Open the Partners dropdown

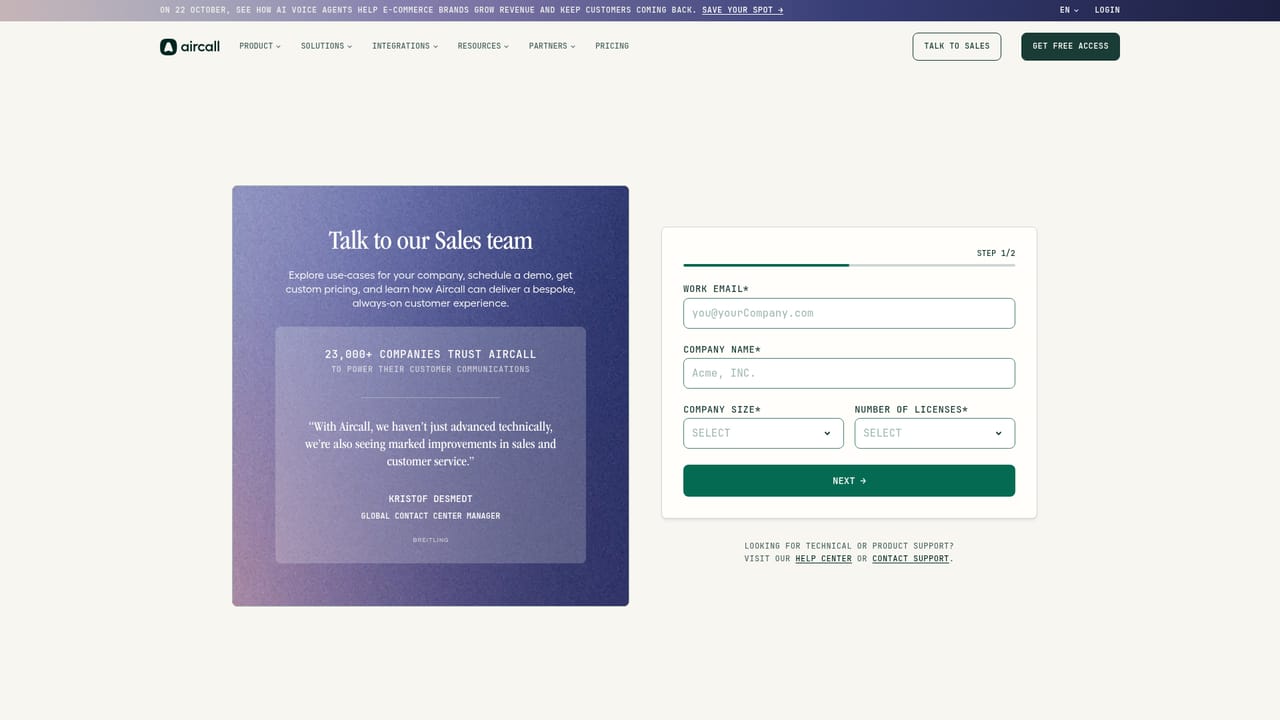click(552, 46)
